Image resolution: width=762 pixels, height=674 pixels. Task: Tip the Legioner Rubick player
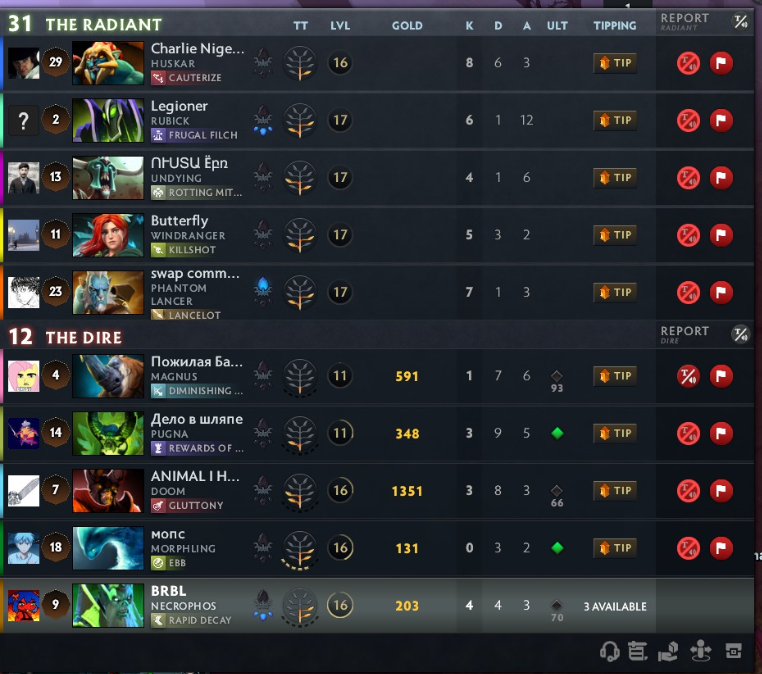pyautogui.click(x=615, y=120)
